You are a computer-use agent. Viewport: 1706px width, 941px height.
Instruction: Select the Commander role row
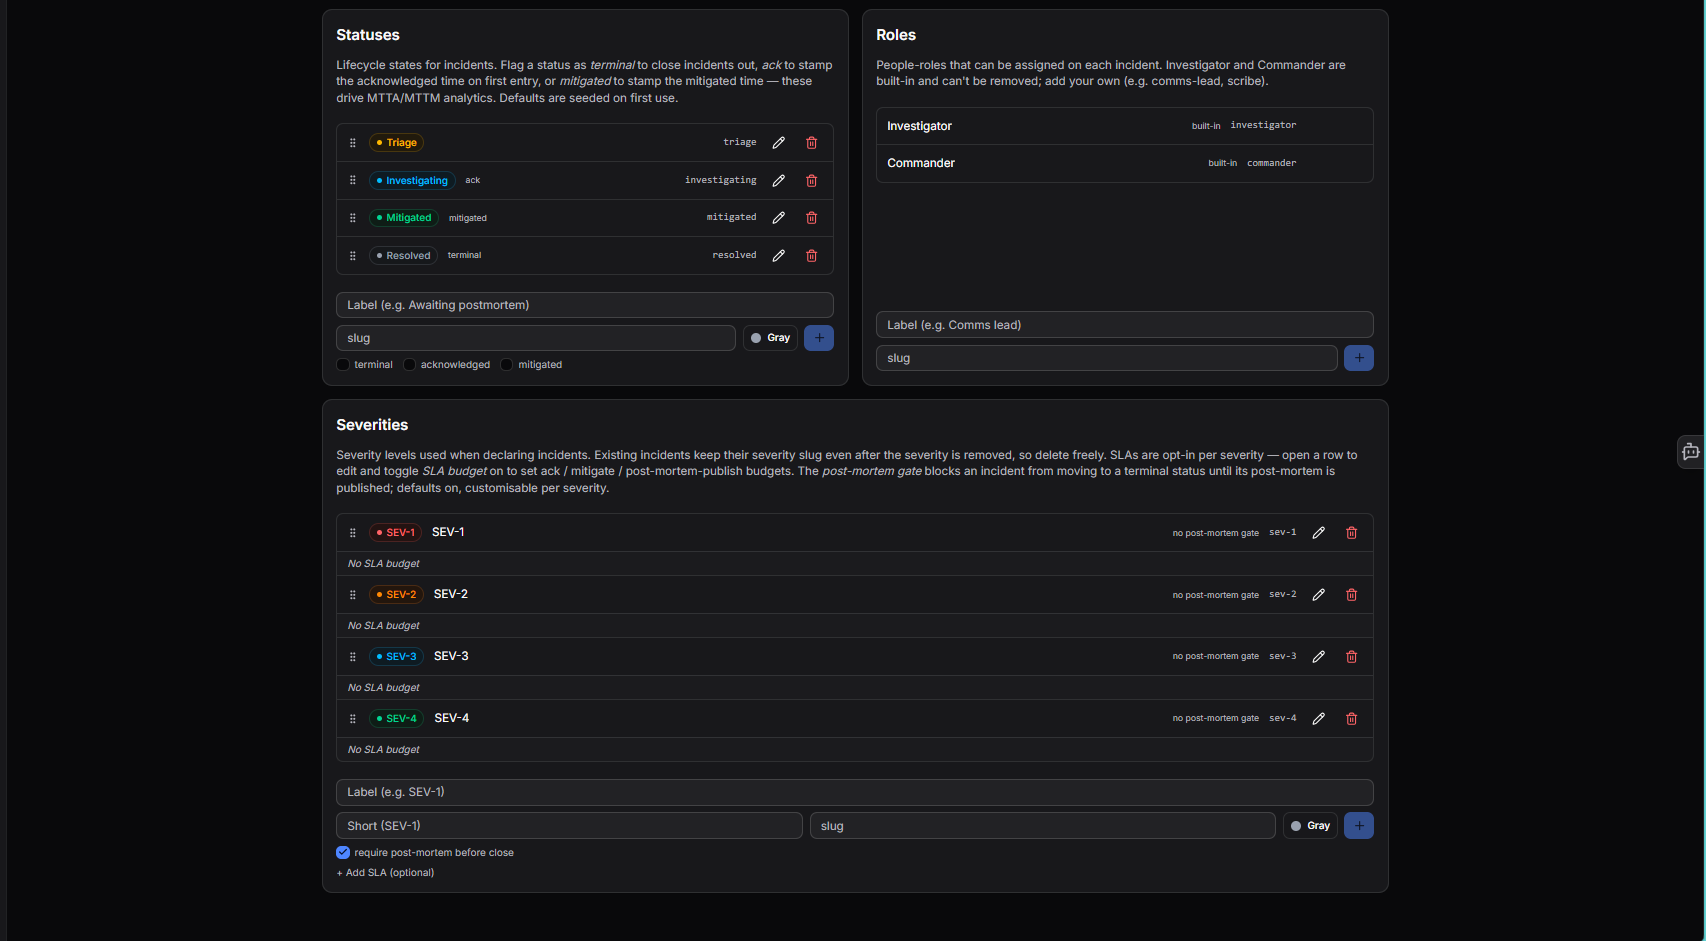(x=1125, y=163)
